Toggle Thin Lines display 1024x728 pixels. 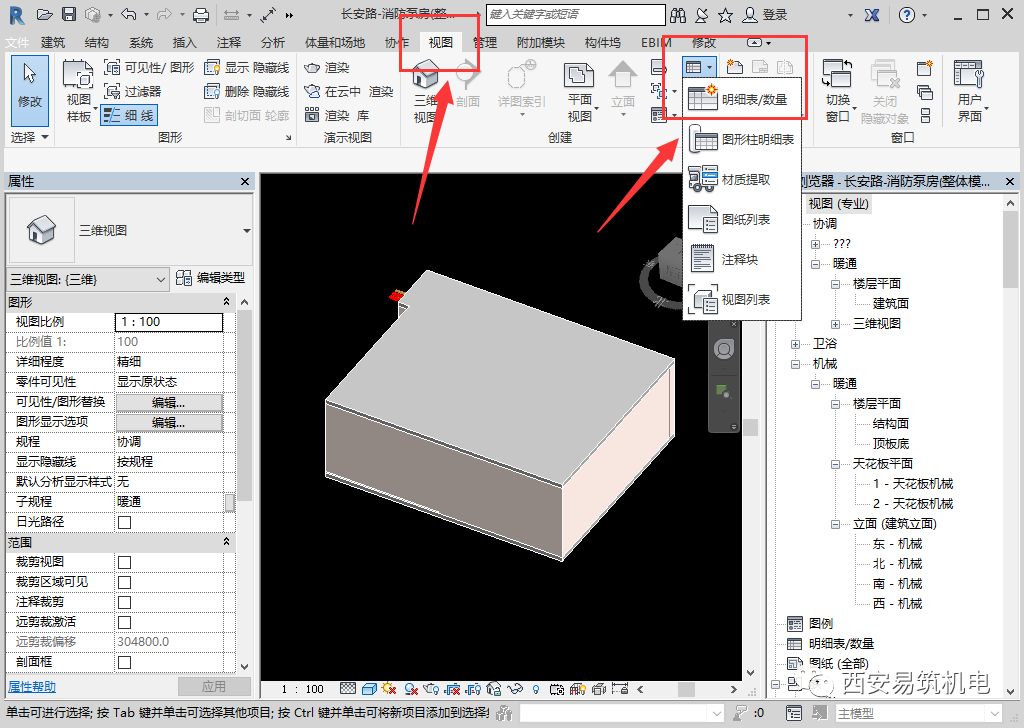point(129,115)
